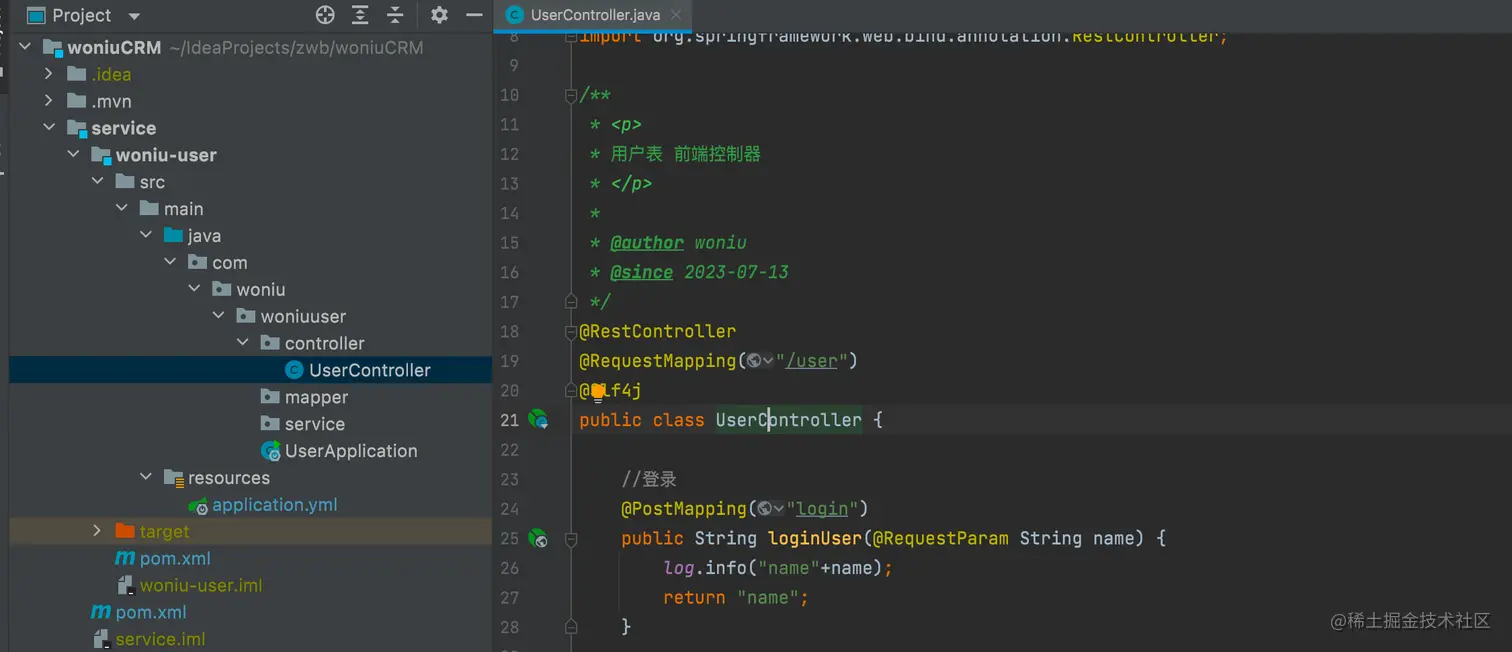Click the fold marker at line 10

(x=571, y=96)
